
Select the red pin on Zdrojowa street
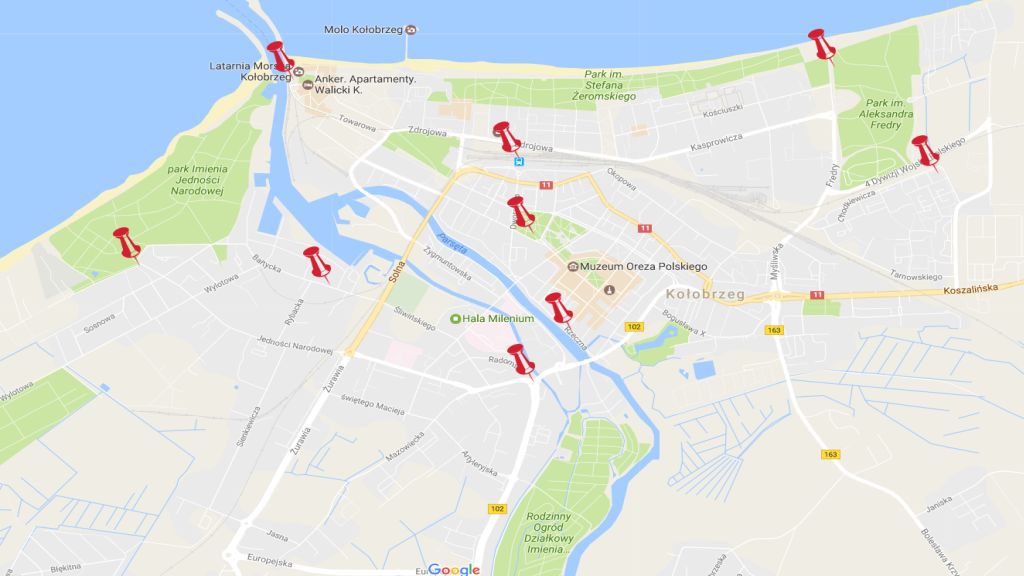pos(506,137)
